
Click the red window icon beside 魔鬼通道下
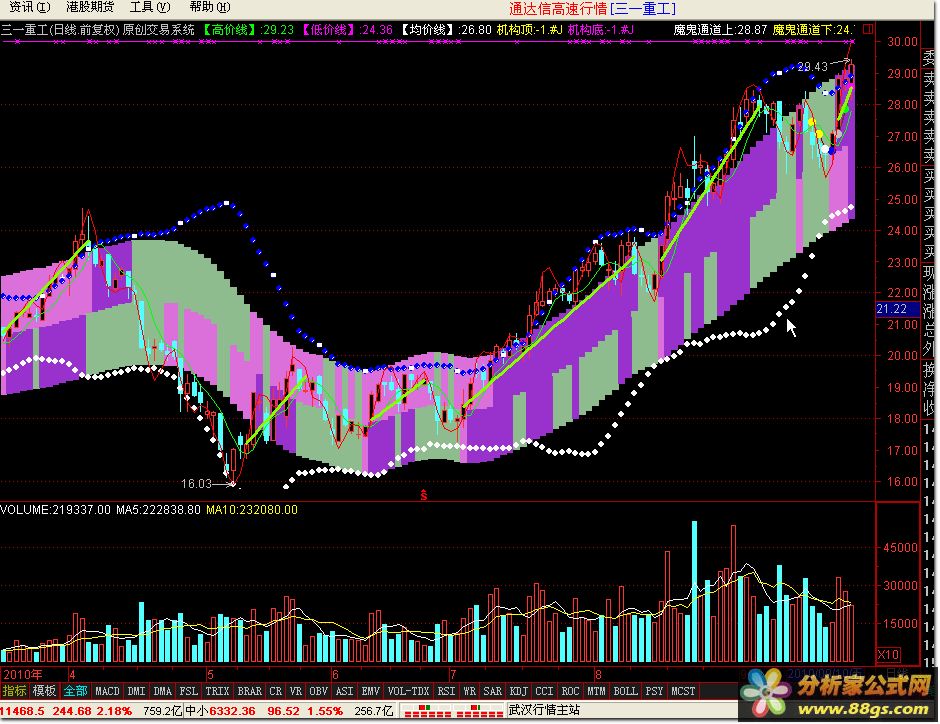pos(868,29)
